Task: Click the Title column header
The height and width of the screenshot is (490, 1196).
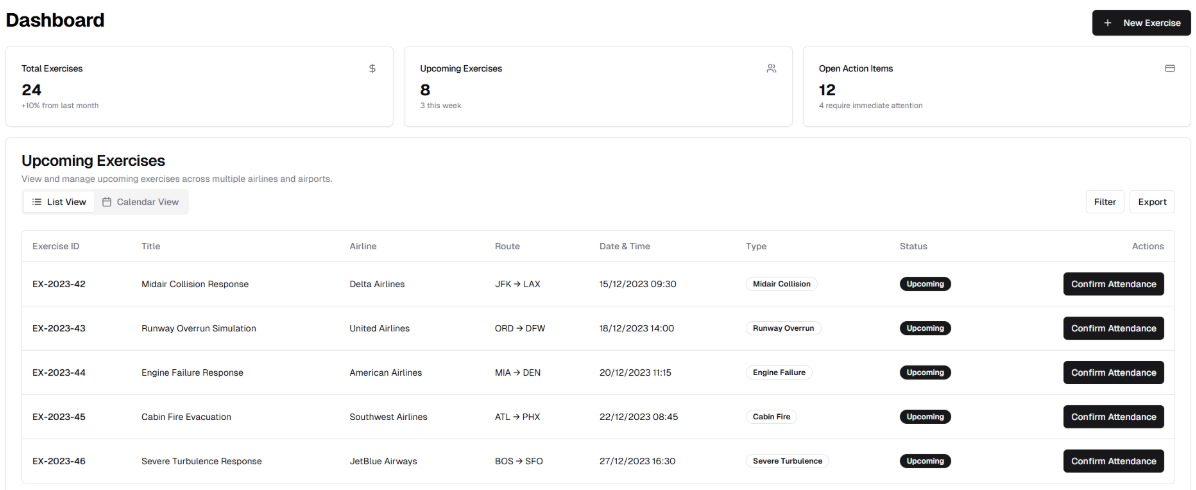Action: coord(151,246)
